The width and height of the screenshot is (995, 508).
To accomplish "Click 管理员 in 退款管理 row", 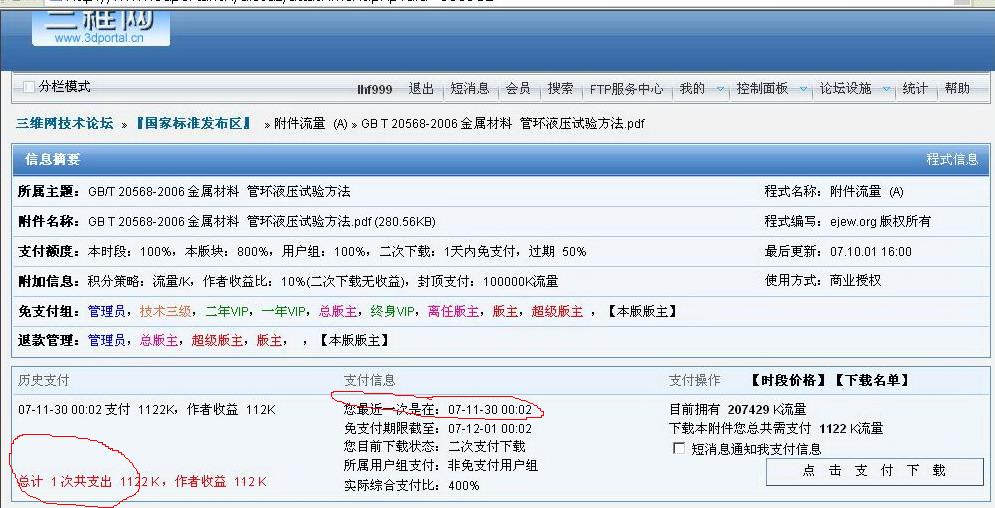I will click(x=107, y=341).
